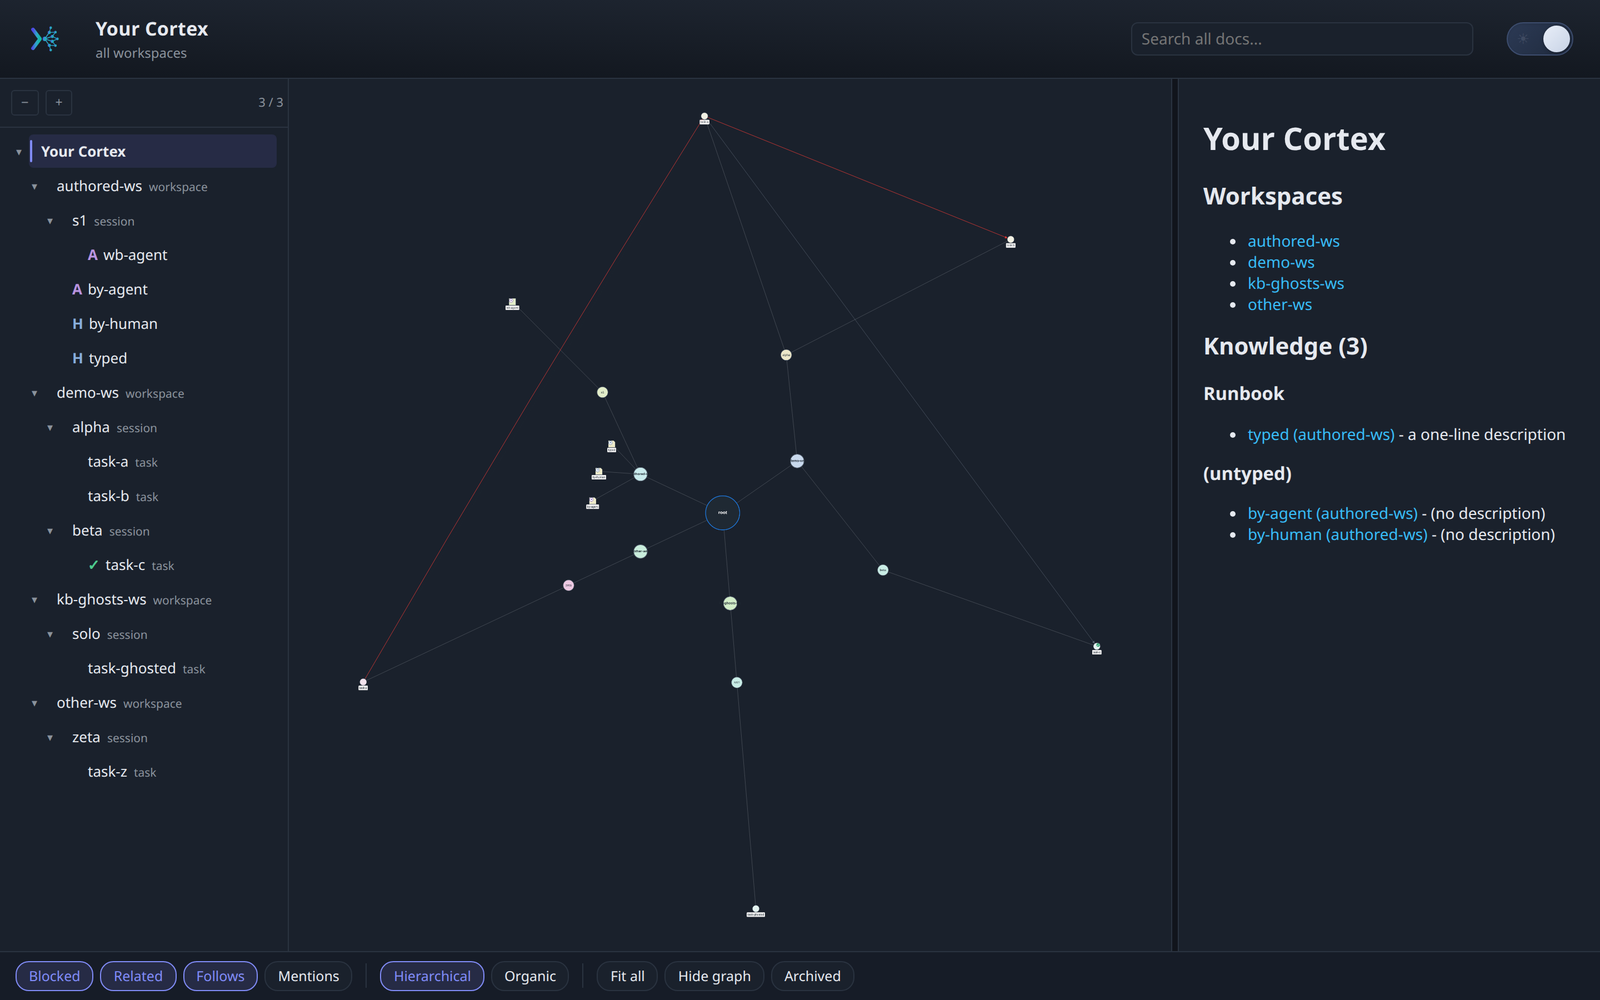
Task: Collapse the zeta session tree arrow
Action: tap(50, 738)
